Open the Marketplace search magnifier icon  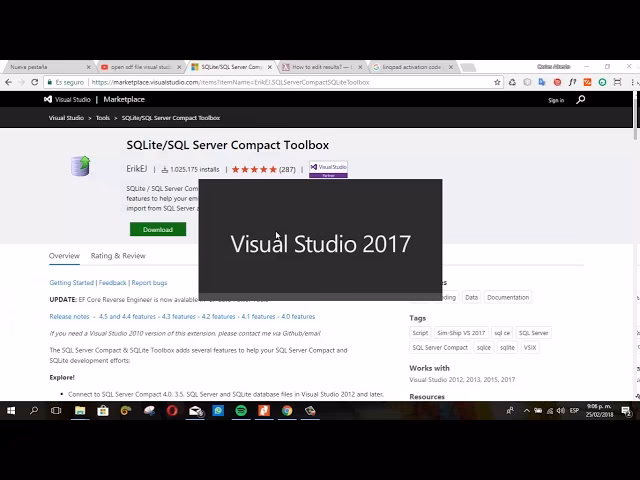tap(580, 100)
